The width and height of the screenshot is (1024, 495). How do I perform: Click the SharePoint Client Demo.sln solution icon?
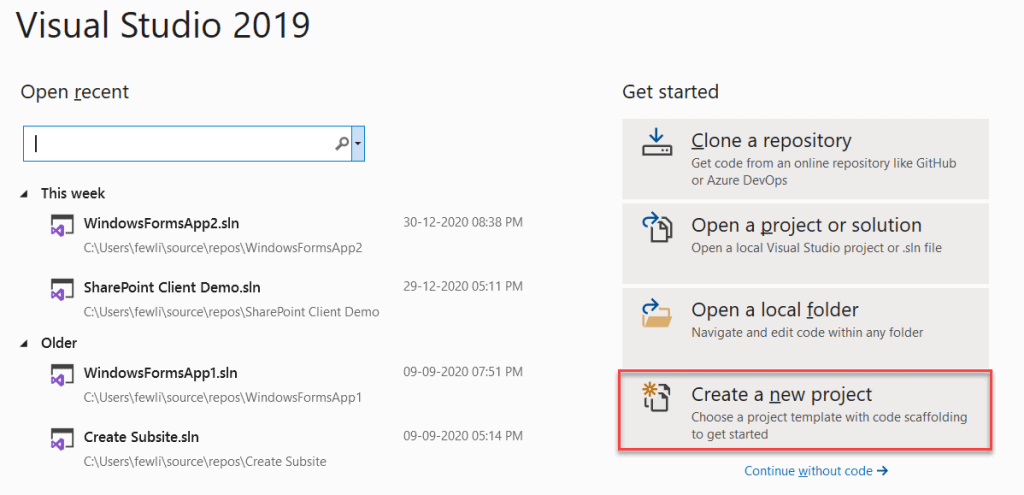click(x=62, y=289)
